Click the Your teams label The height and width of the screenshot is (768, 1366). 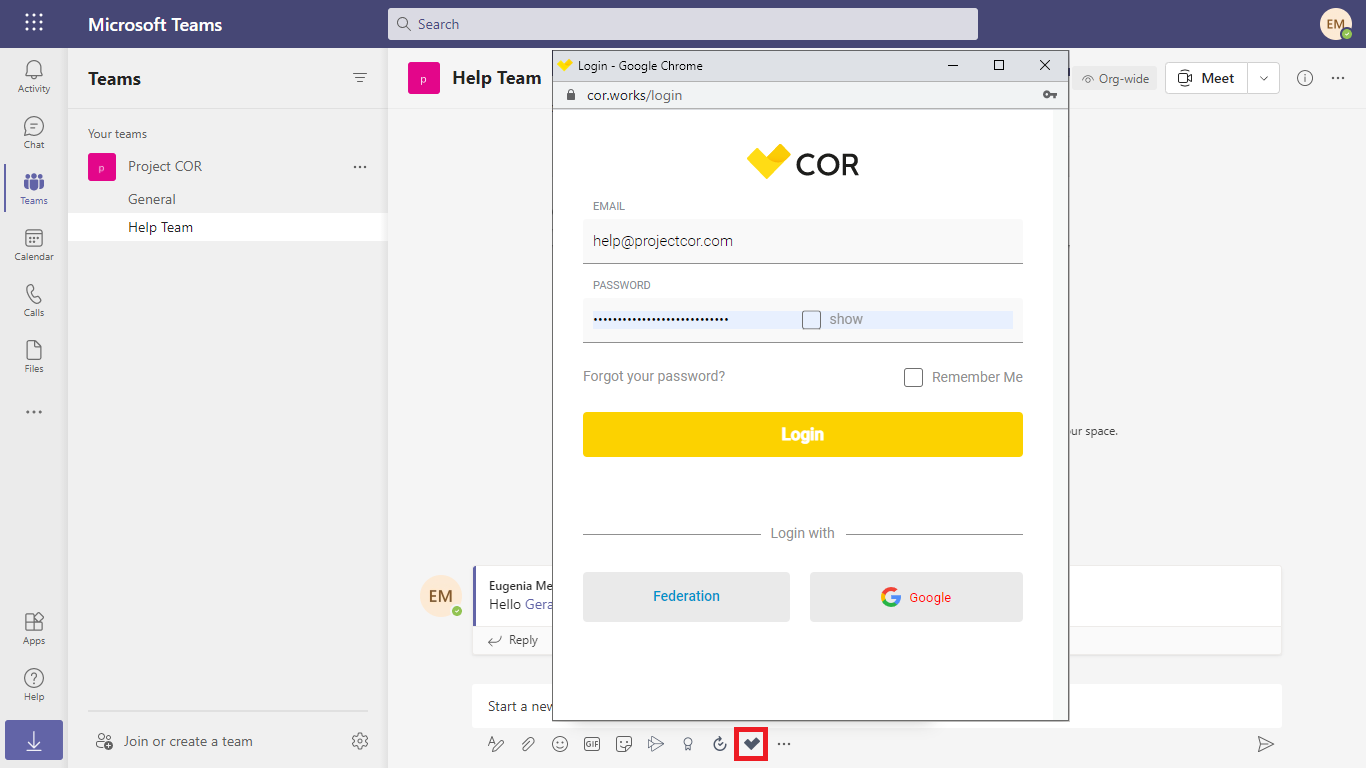click(x=117, y=134)
